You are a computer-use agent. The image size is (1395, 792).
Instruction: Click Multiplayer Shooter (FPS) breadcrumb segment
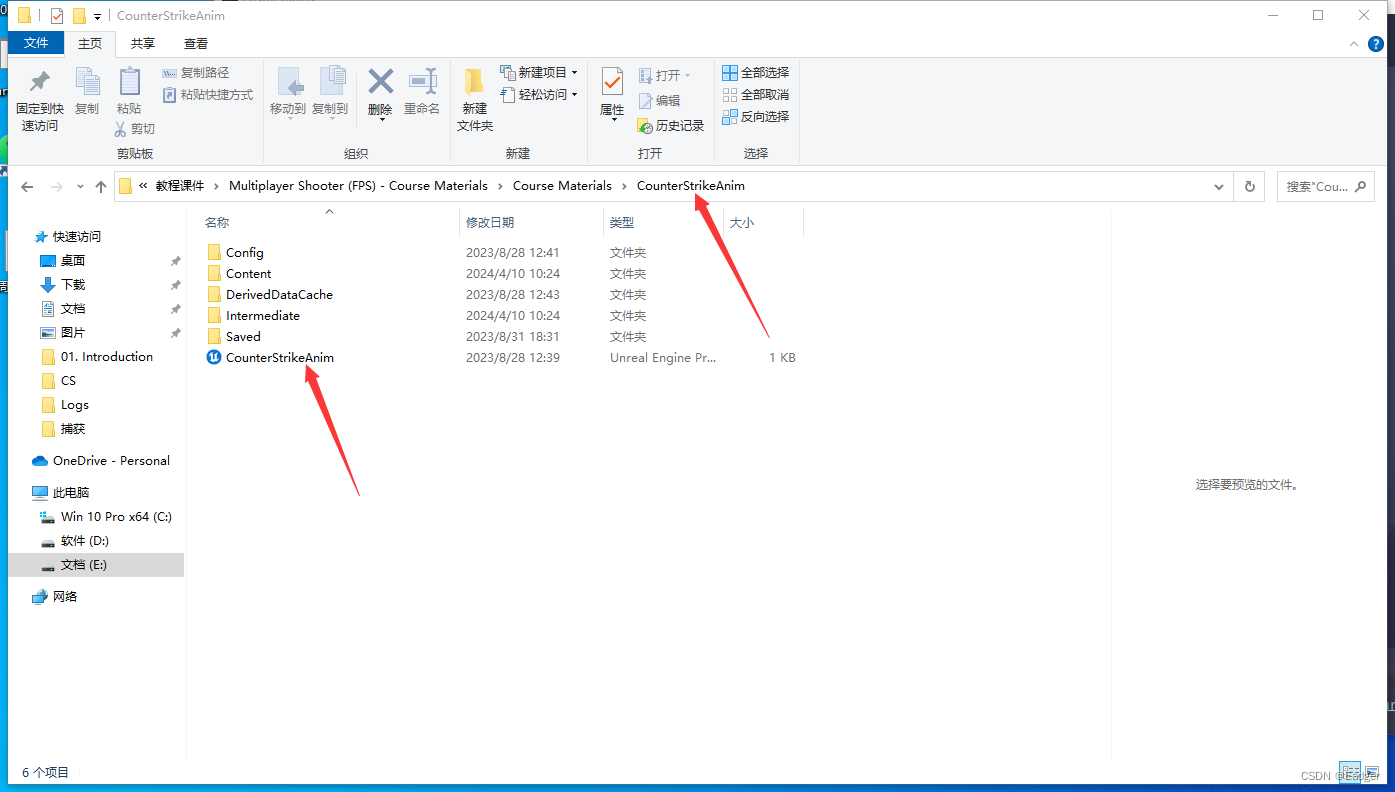358,186
